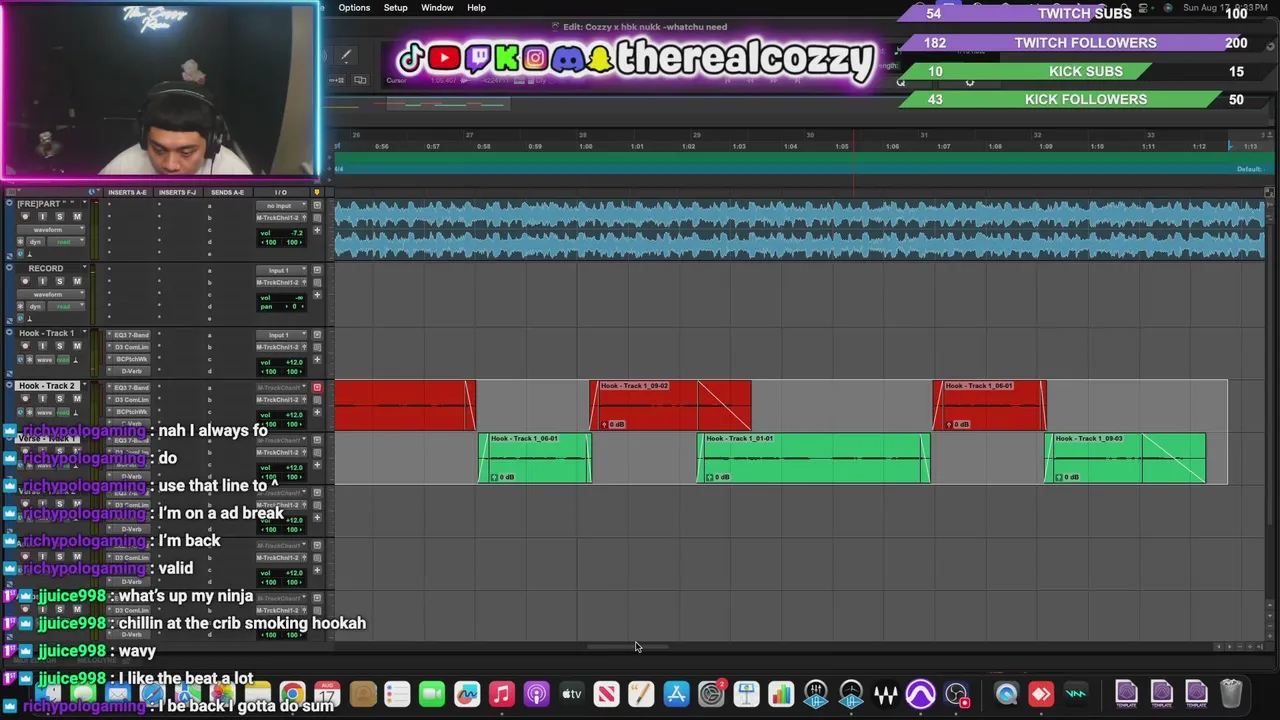This screenshot has width=1280, height=720.
Task: Click the RECORD track pan value
Action: (294, 306)
